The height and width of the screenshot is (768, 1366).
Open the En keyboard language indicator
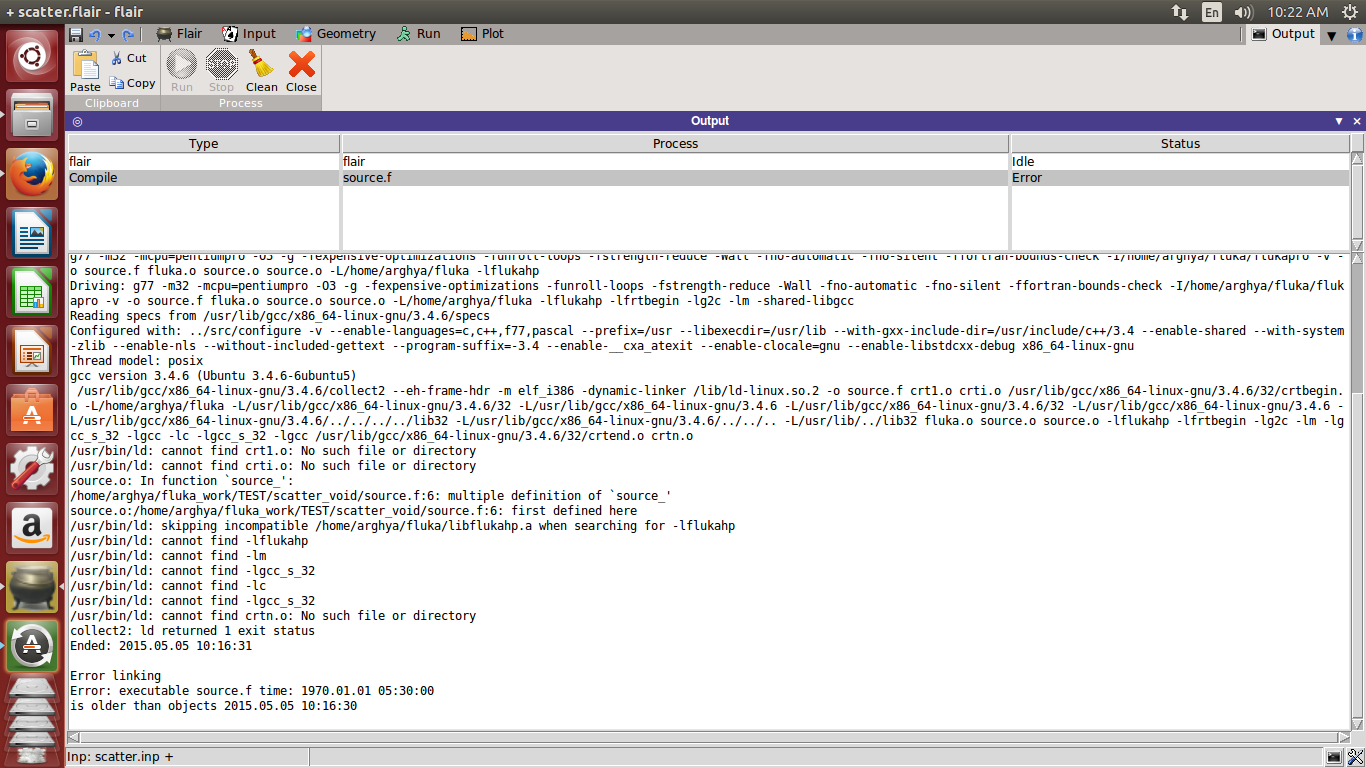pos(1212,12)
